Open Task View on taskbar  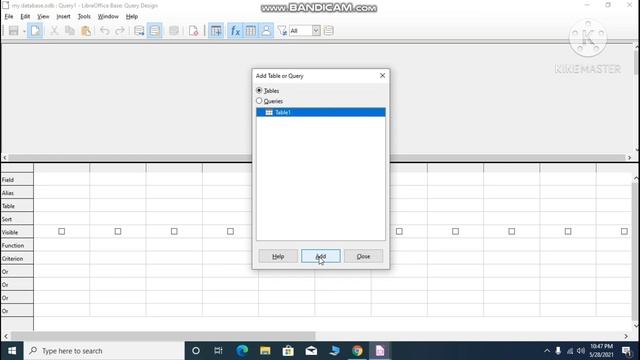coord(218,351)
